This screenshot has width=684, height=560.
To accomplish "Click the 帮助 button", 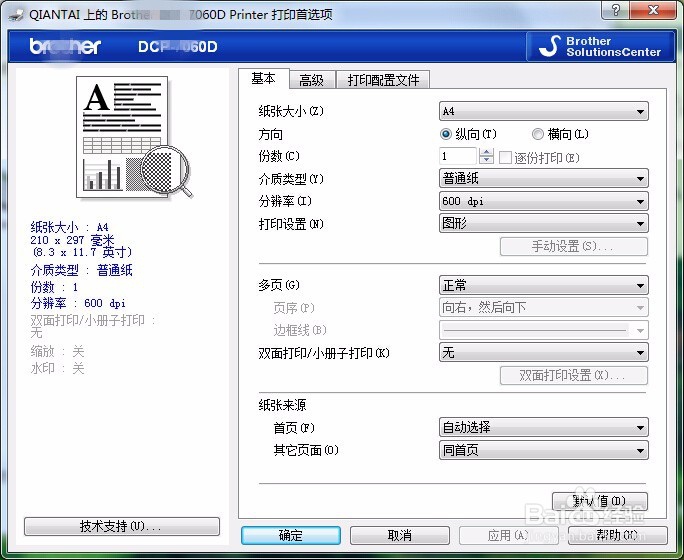I will coord(618,535).
